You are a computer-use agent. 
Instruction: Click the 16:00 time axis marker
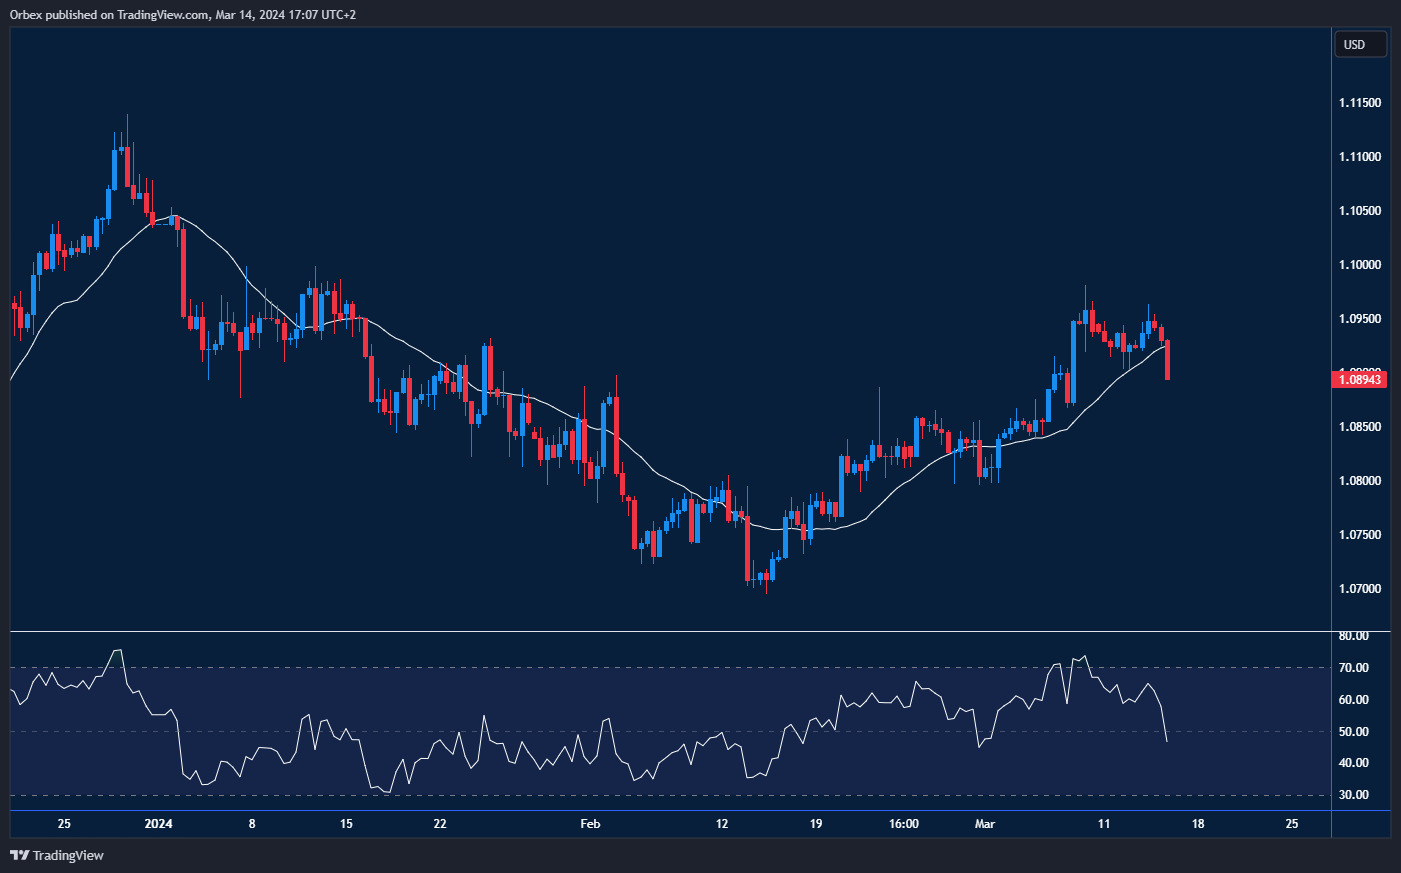click(x=903, y=824)
